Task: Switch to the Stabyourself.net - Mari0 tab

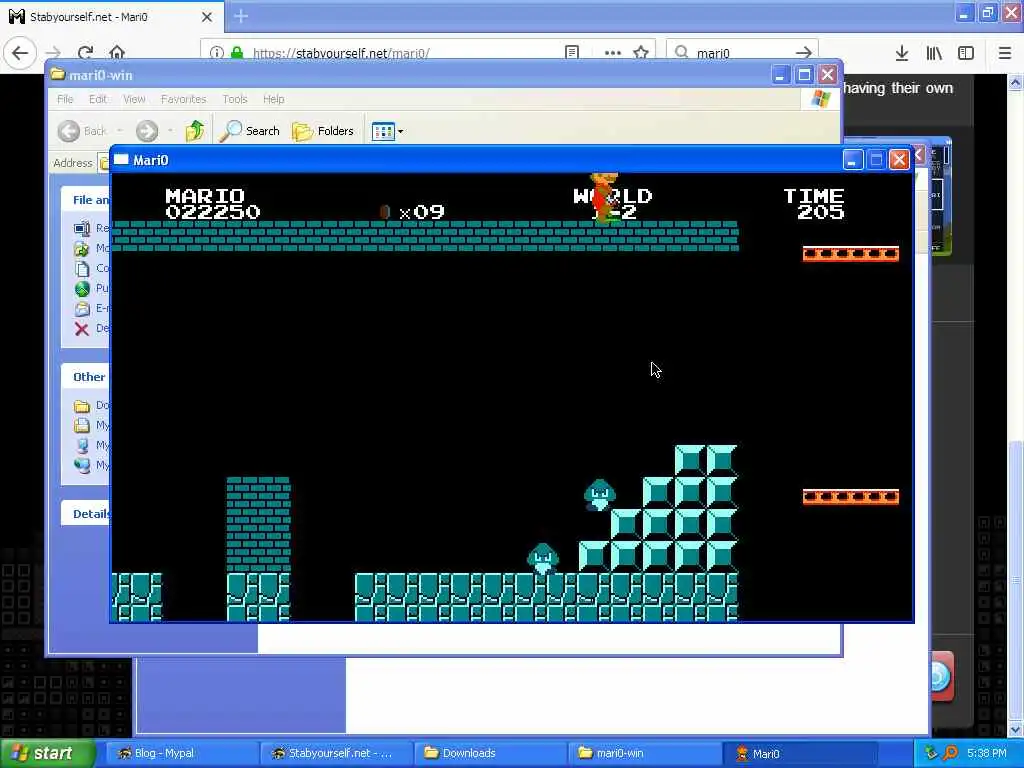Action: pos(111,17)
